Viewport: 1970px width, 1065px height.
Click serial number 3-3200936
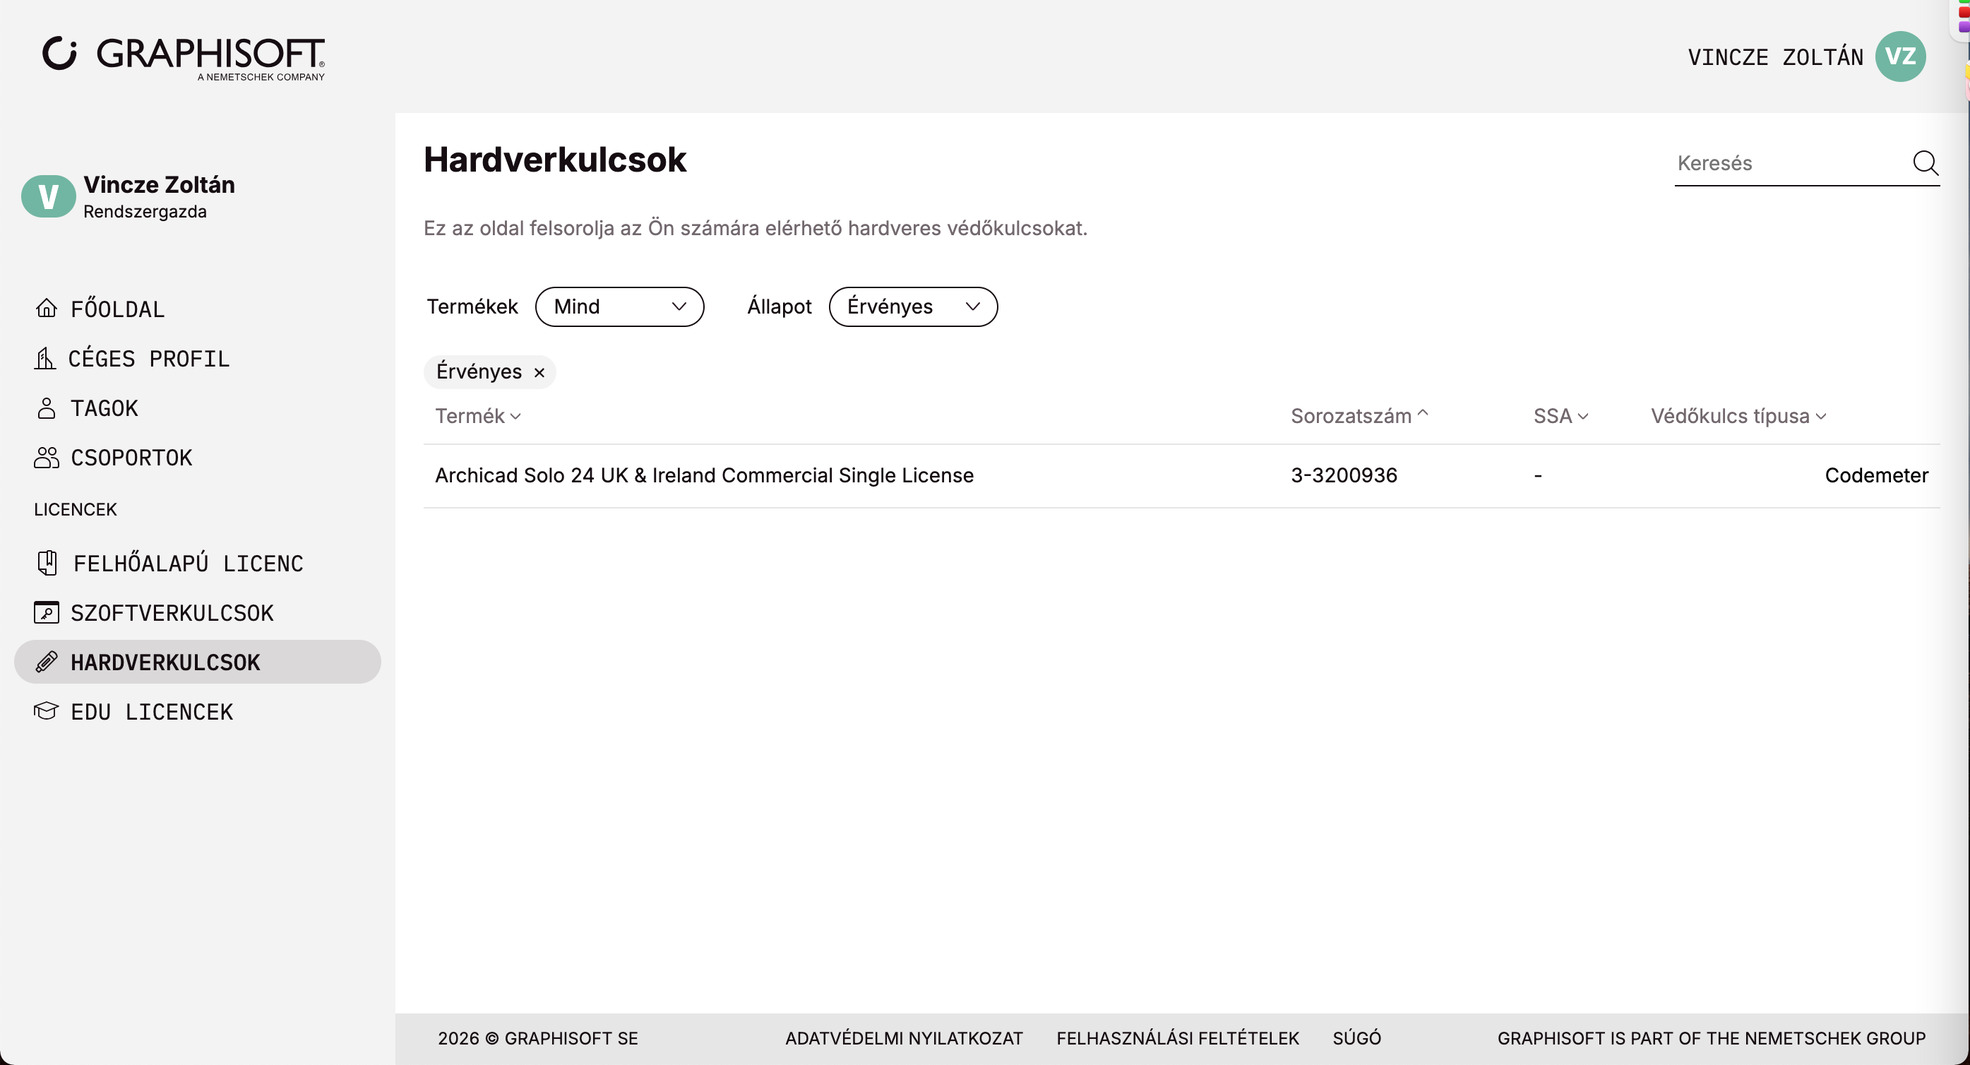pos(1344,476)
